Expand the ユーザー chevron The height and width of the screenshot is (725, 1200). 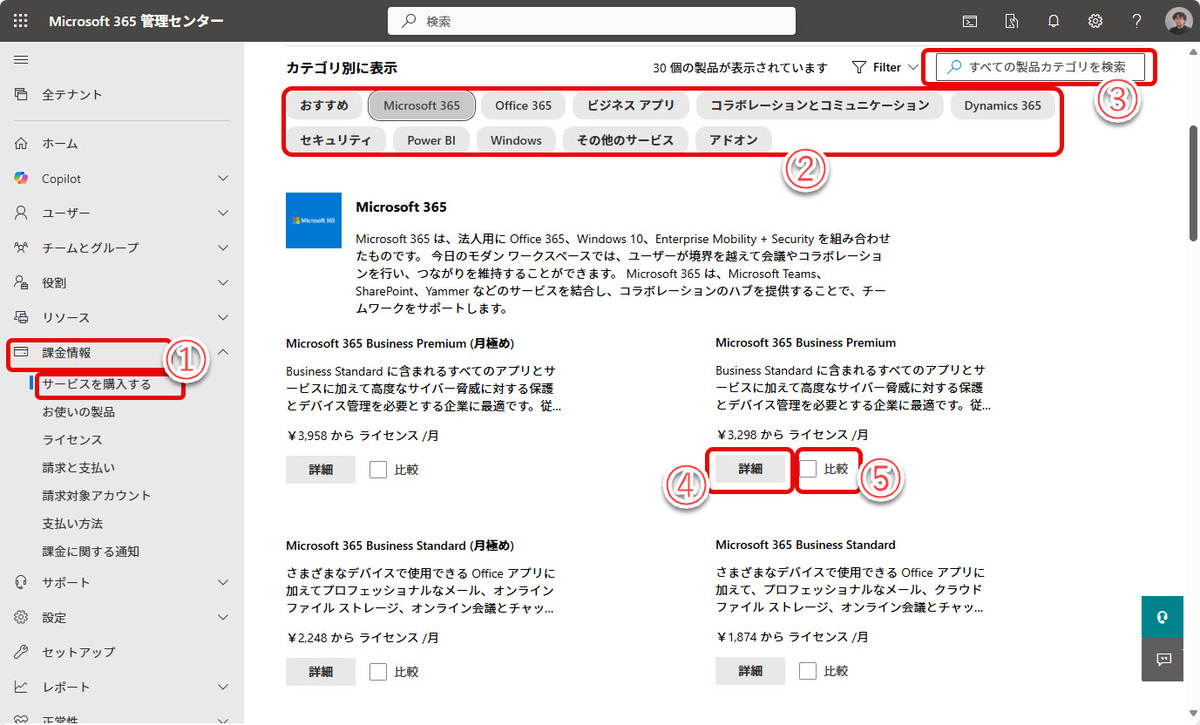click(x=223, y=213)
